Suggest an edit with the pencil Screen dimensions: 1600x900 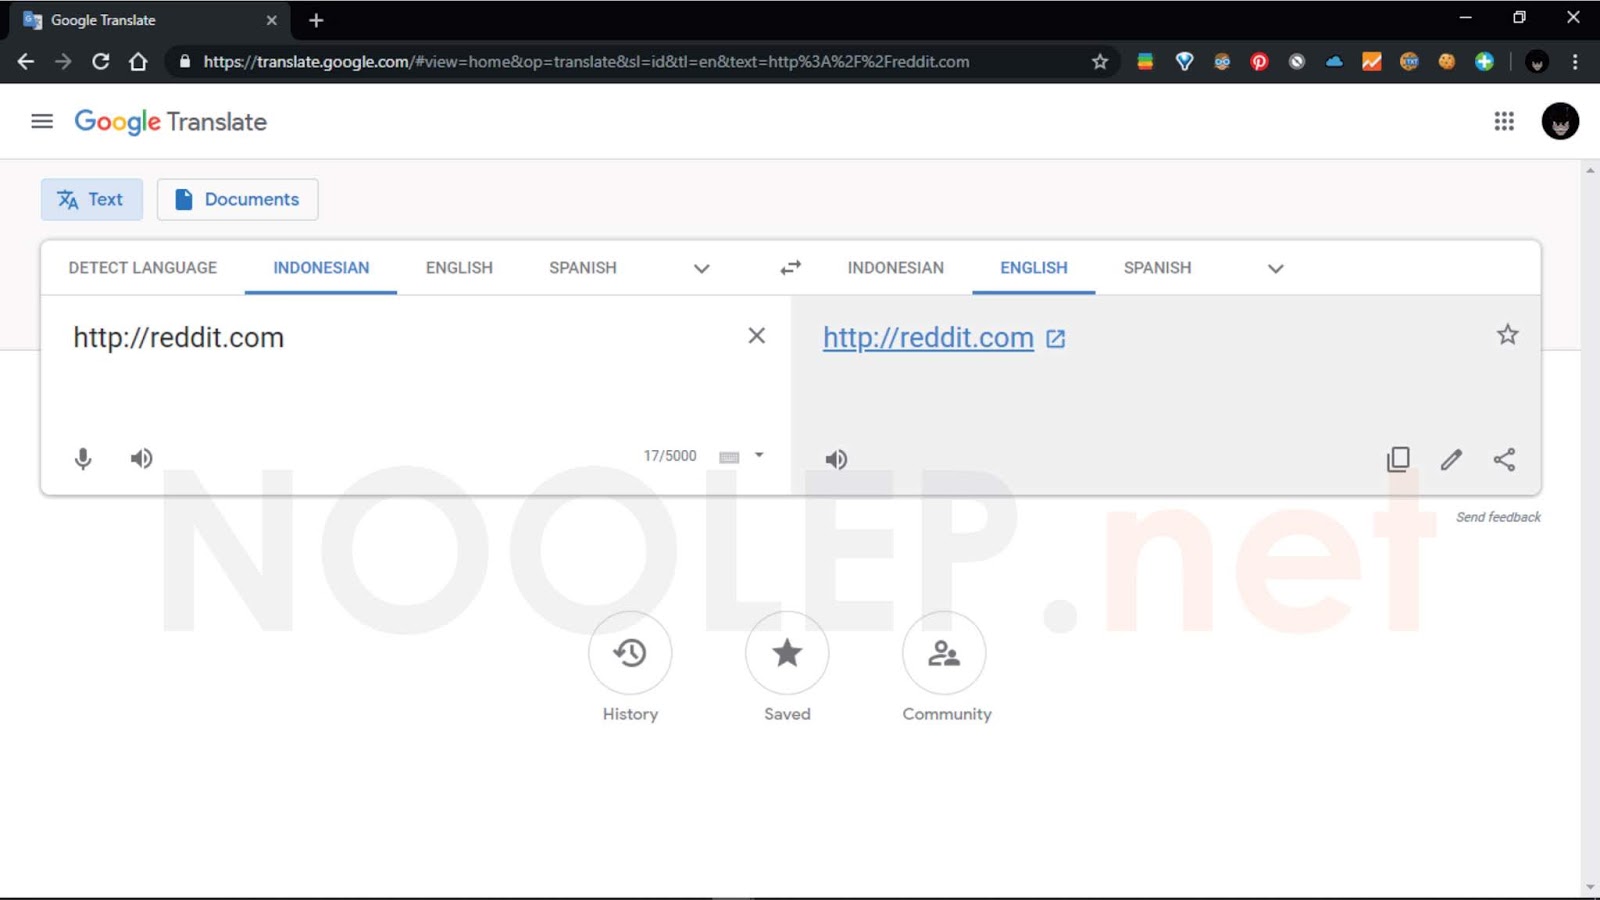tap(1451, 459)
